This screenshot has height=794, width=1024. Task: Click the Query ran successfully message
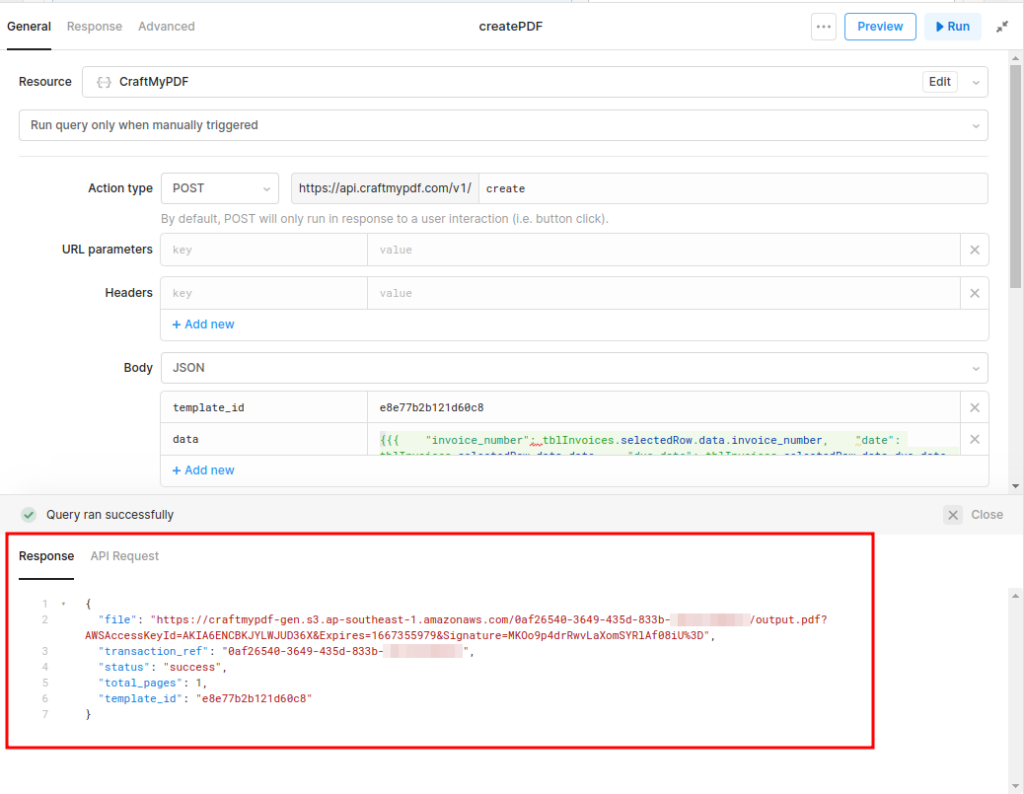[110, 515]
